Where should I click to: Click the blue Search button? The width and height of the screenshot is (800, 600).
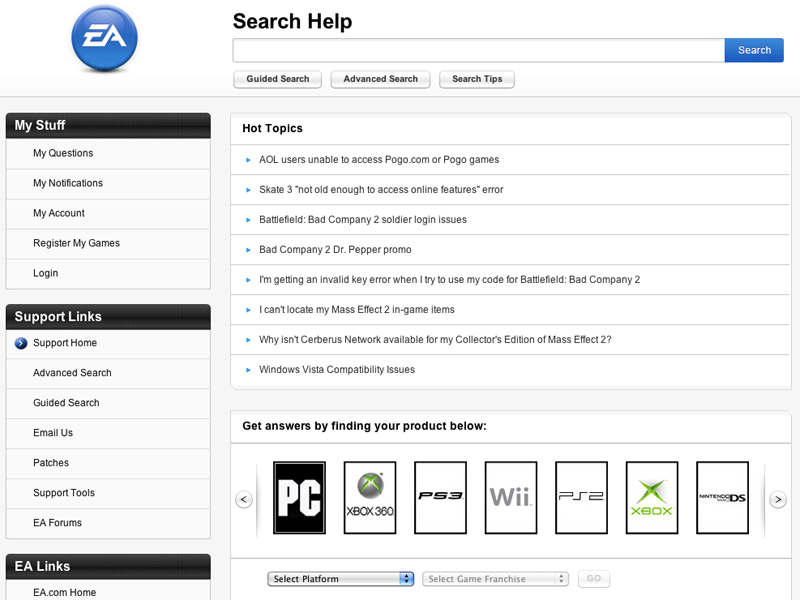coord(754,50)
